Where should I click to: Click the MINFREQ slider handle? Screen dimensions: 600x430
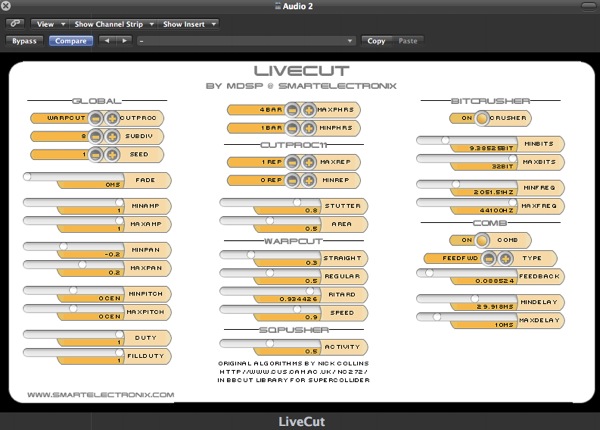click(455, 184)
